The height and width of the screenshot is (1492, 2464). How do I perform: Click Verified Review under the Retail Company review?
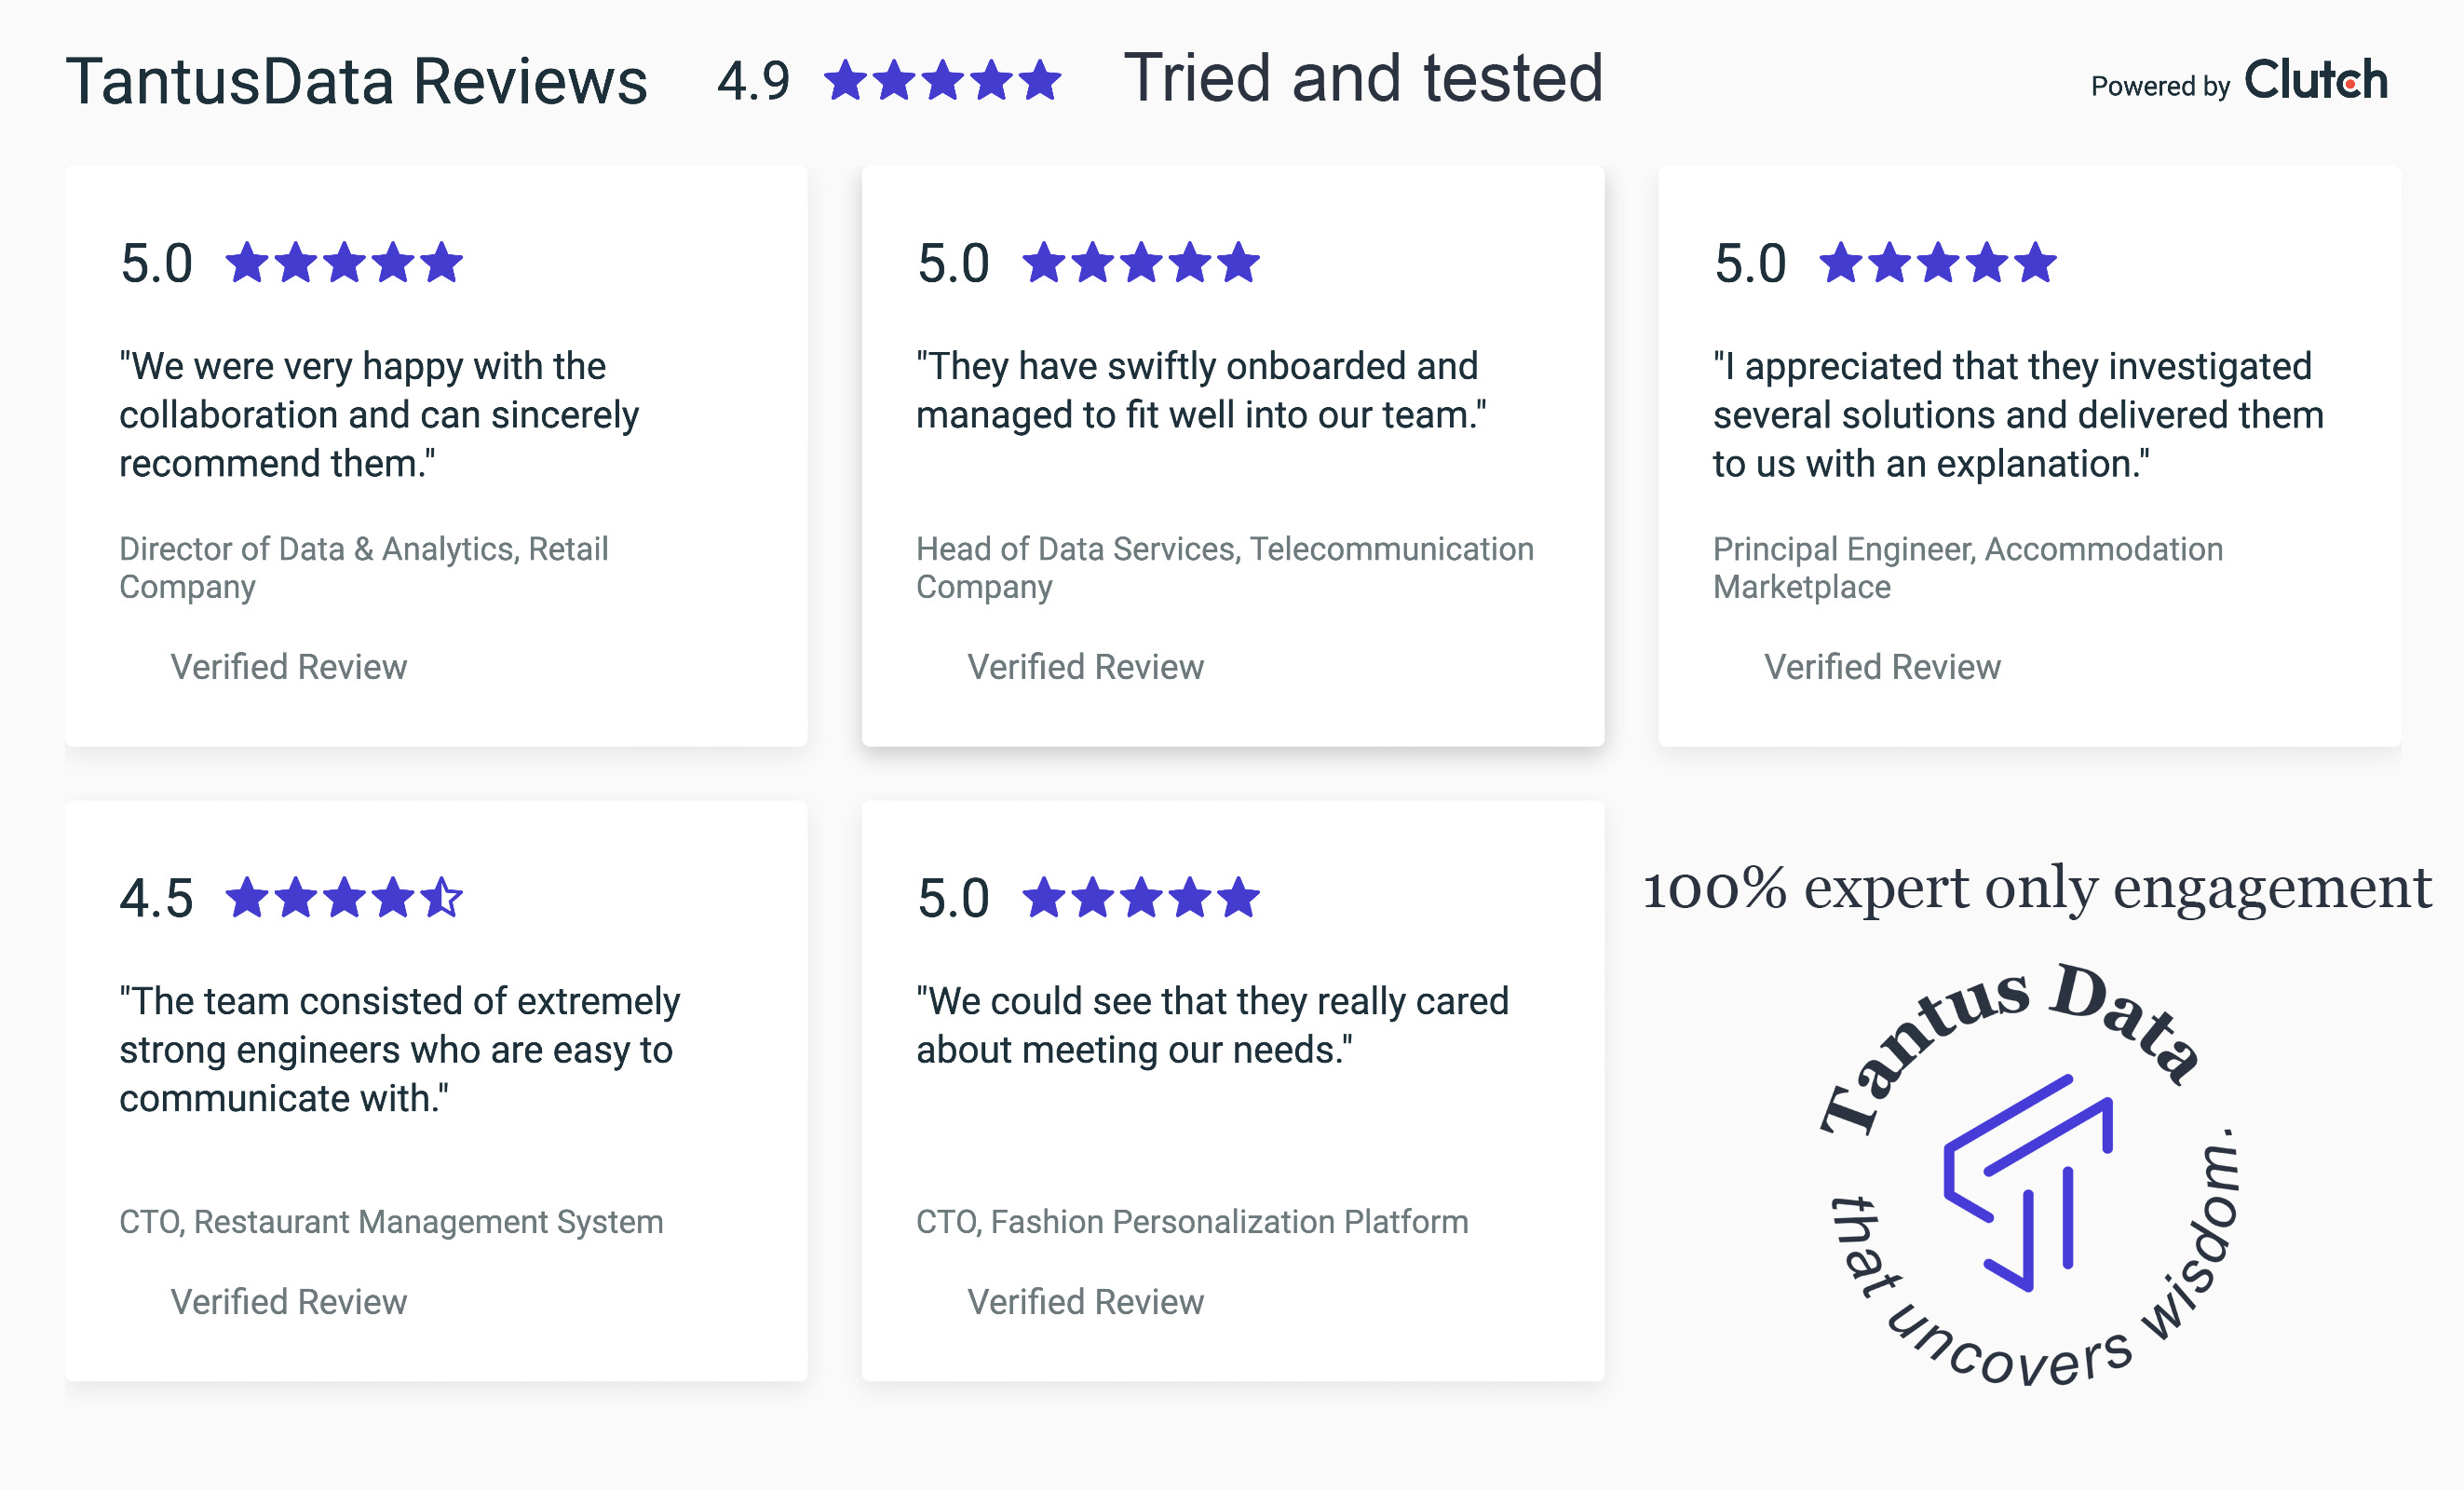288,667
